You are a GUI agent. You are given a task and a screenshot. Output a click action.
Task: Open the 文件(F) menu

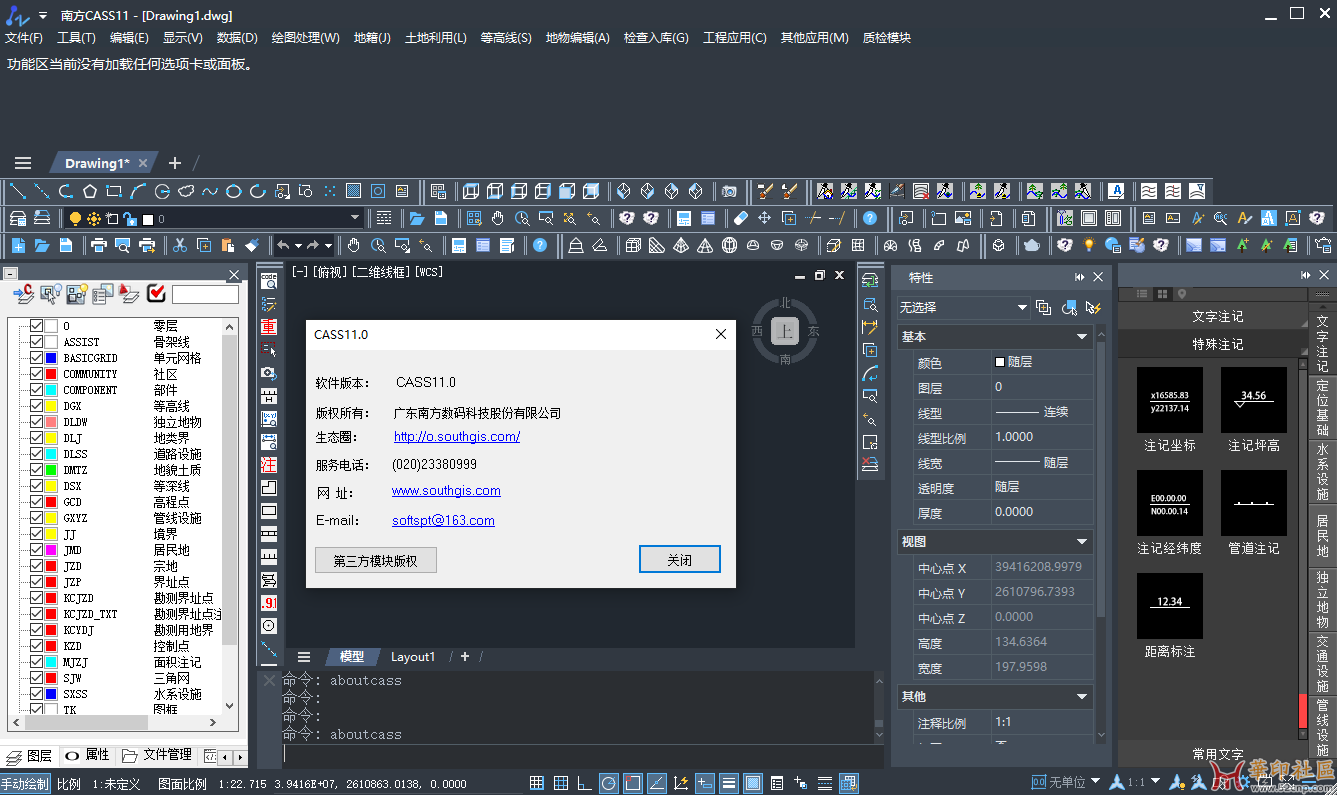coord(24,38)
